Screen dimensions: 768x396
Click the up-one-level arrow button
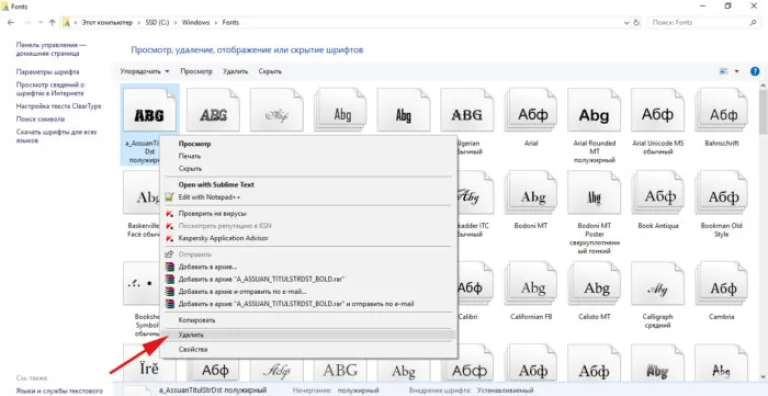52,23
